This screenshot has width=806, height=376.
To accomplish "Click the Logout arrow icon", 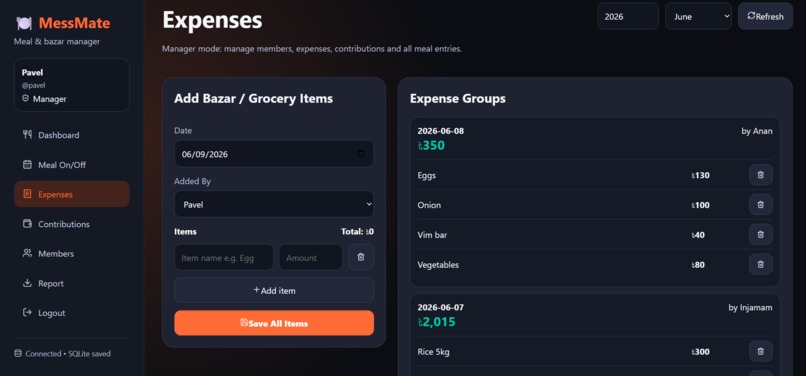I will [27, 312].
